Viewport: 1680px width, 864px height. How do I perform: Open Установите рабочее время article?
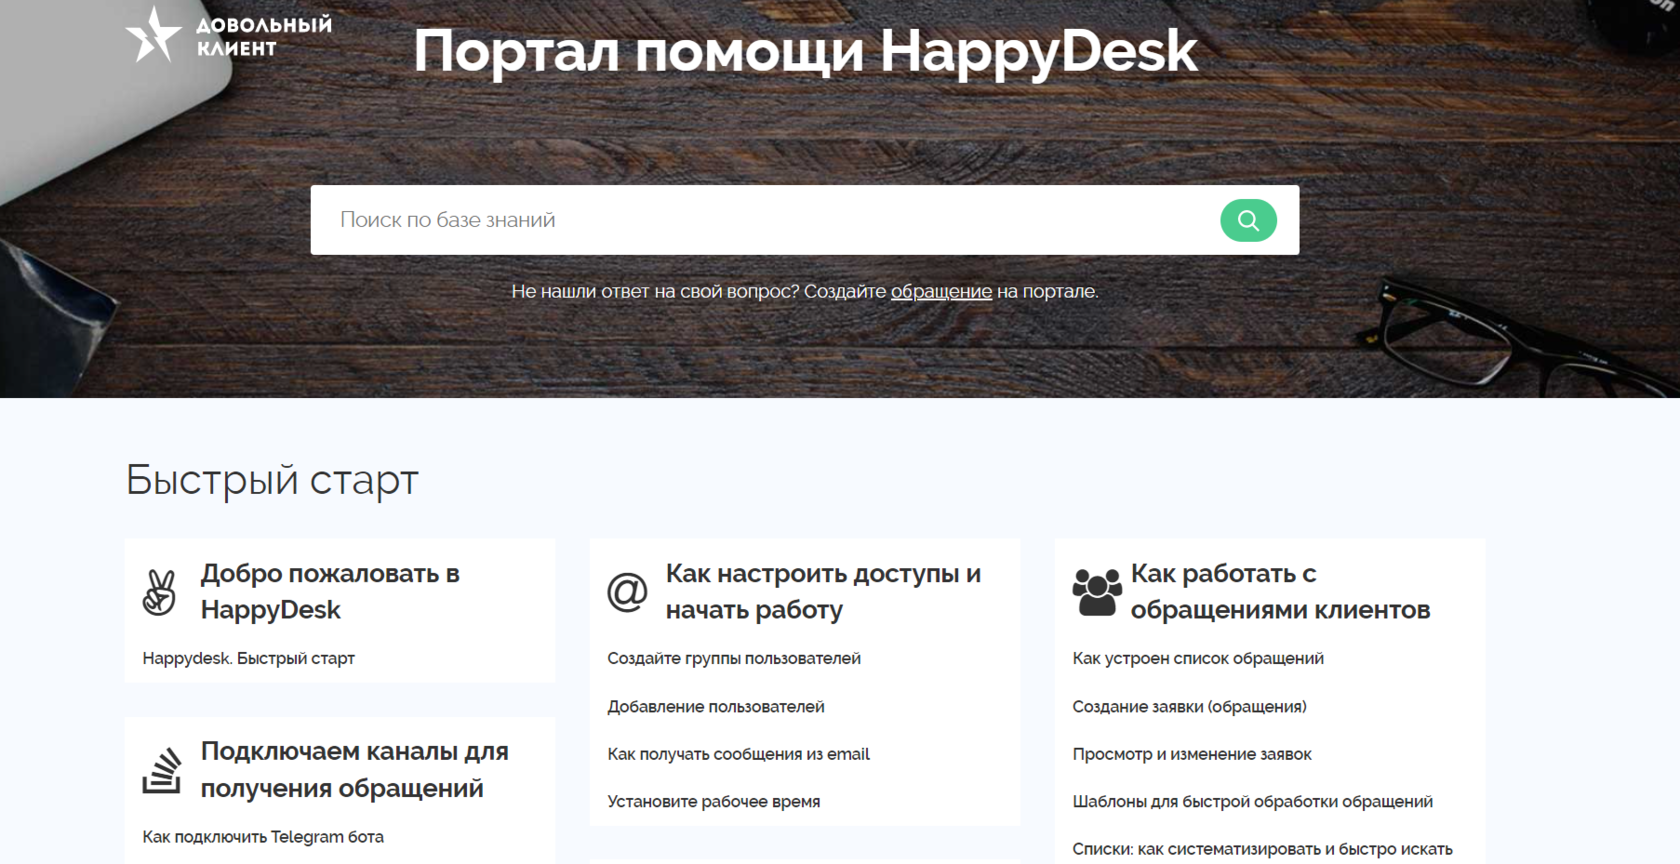(714, 801)
